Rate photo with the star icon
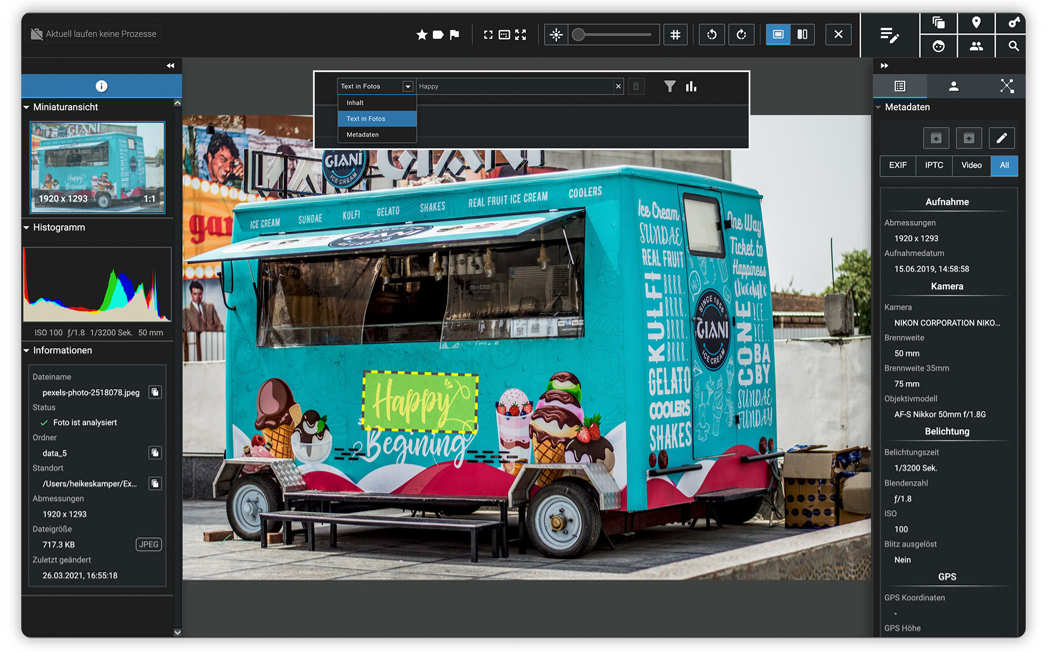The image size is (1047, 652). coord(421,35)
